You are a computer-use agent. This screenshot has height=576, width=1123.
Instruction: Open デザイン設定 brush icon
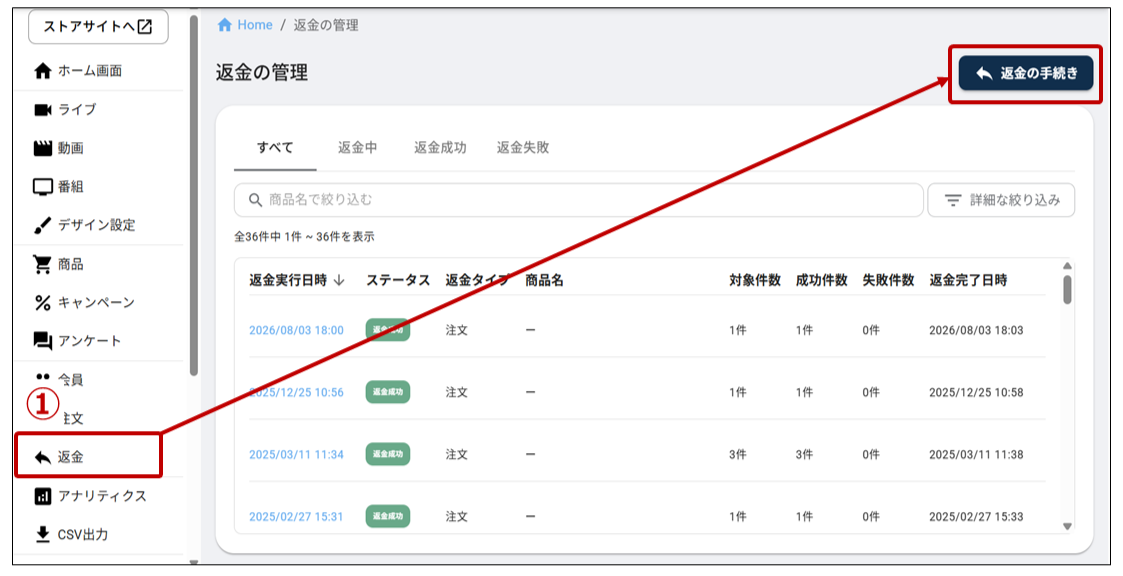43,226
